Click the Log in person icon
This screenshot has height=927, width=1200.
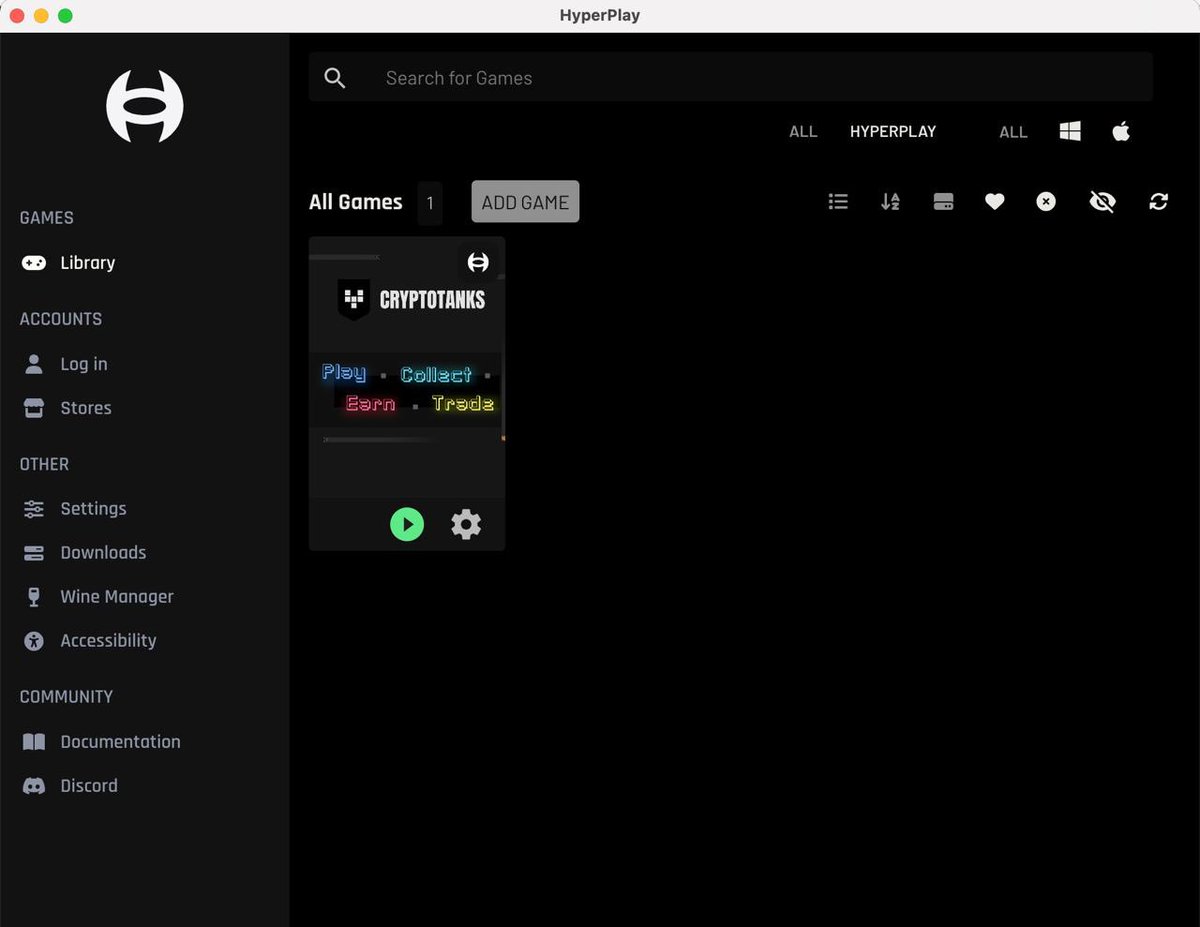(x=34, y=364)
